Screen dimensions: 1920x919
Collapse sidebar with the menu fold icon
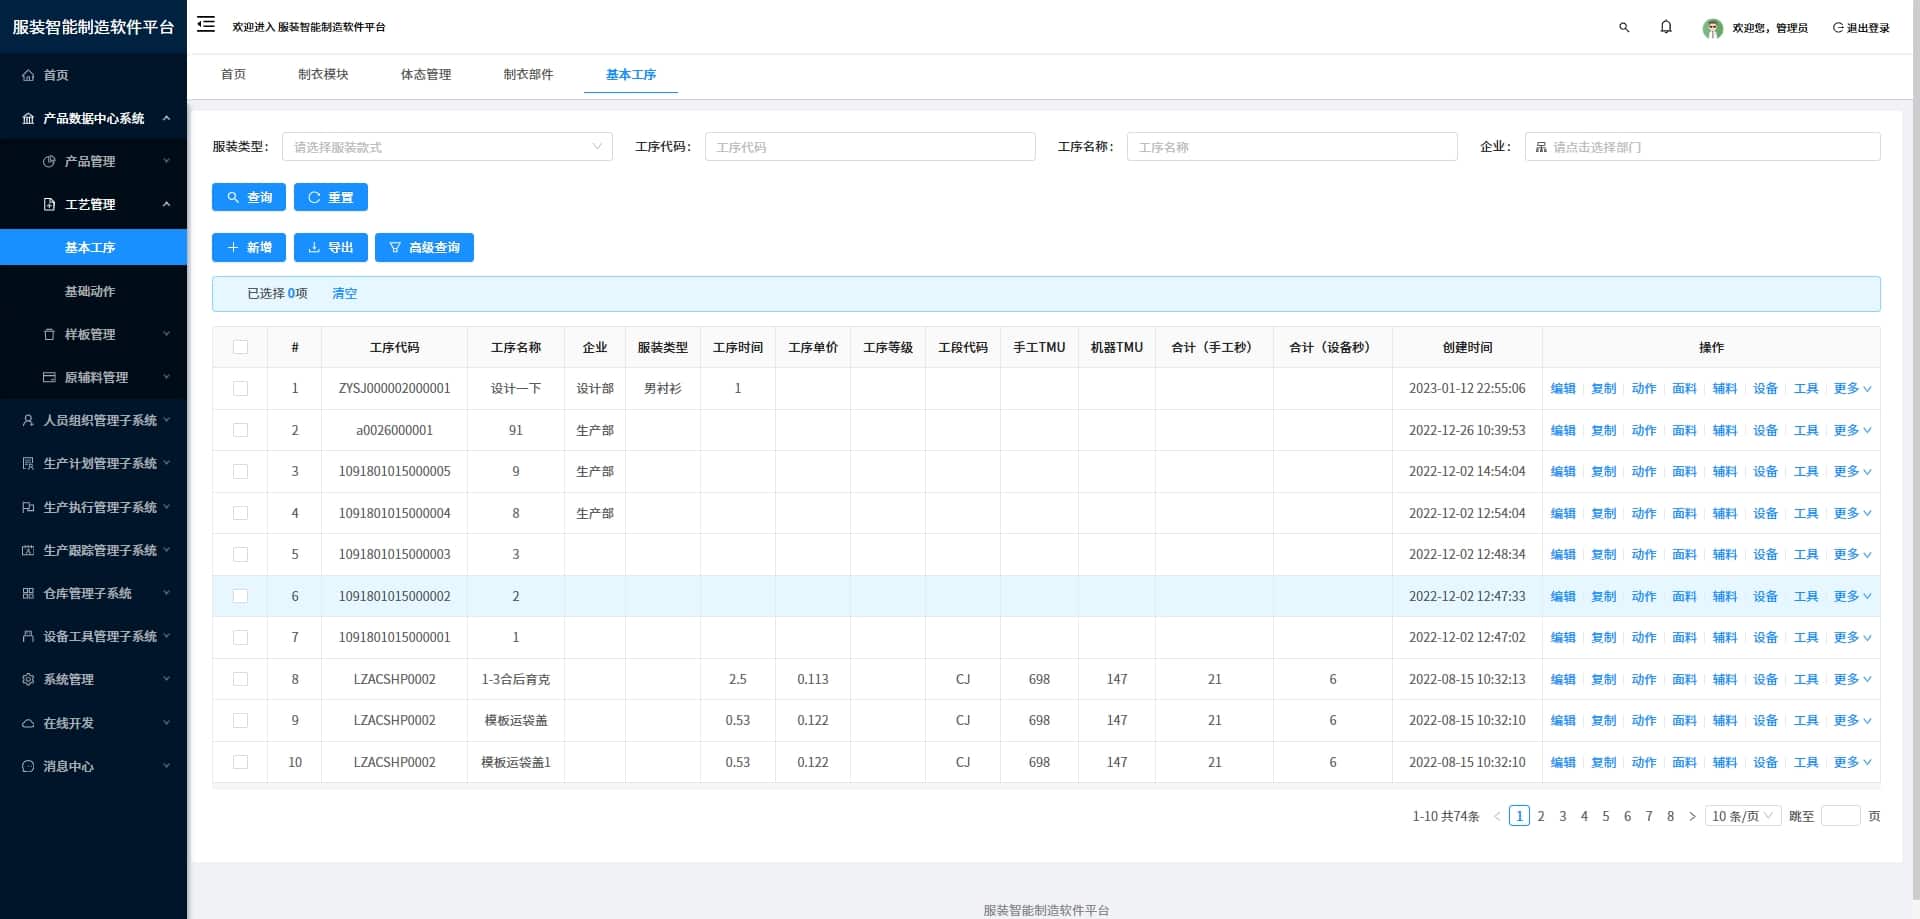point(206,25)
